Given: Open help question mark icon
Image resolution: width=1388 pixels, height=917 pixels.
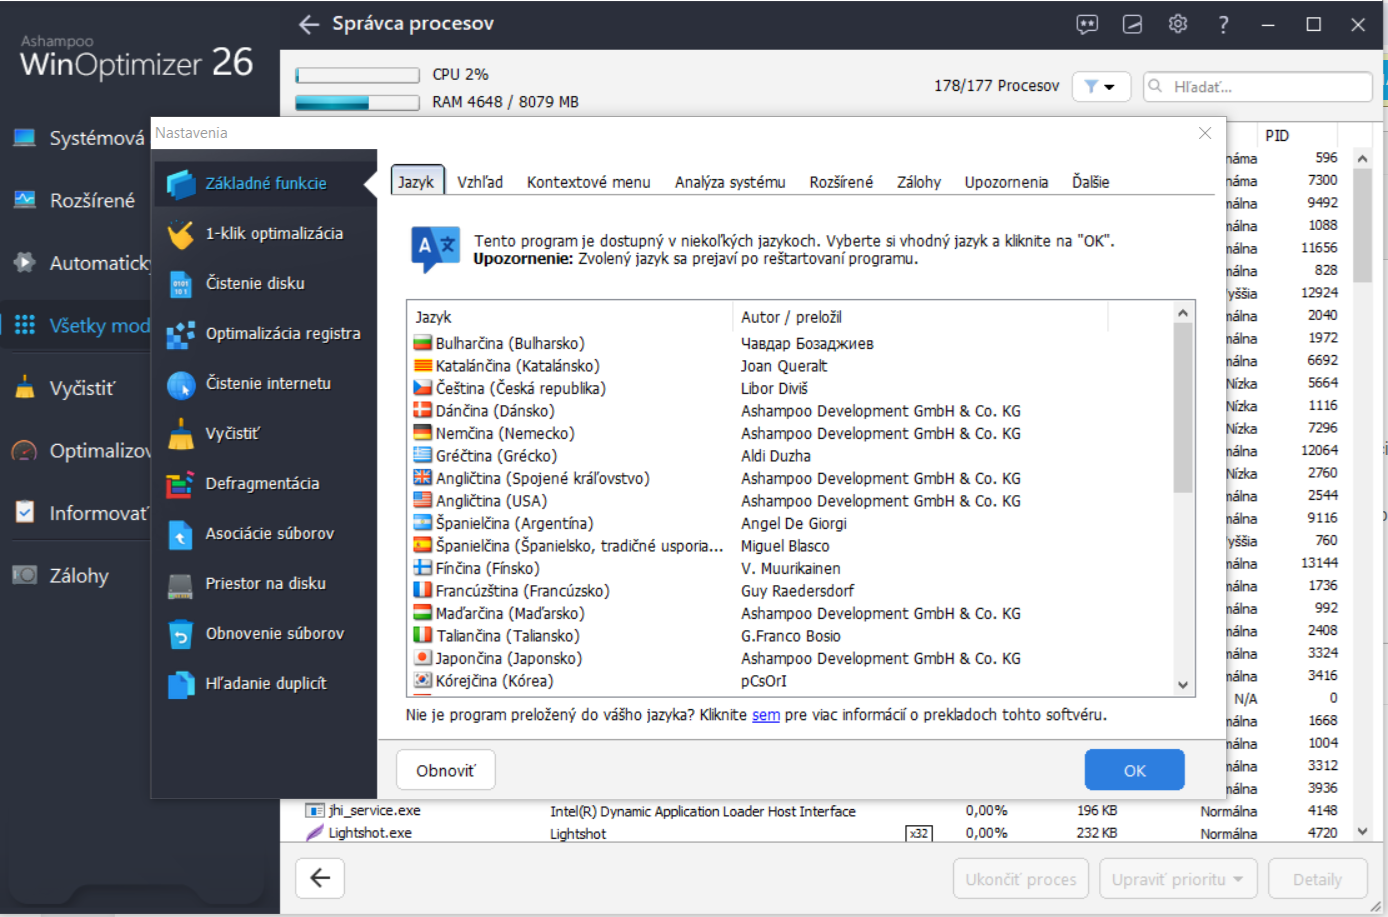Looking at the screenshot, I should [x=1223, y=24].
